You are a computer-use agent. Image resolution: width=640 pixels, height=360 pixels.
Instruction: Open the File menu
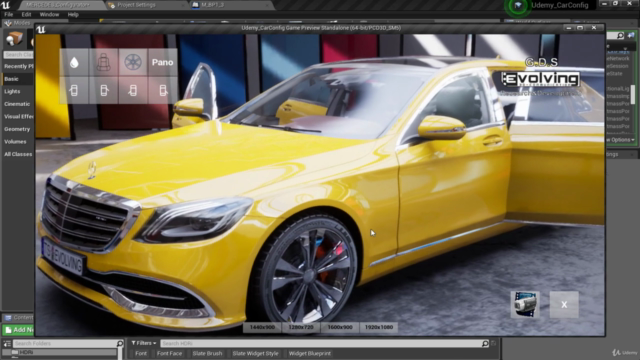(x=9, y=14)
